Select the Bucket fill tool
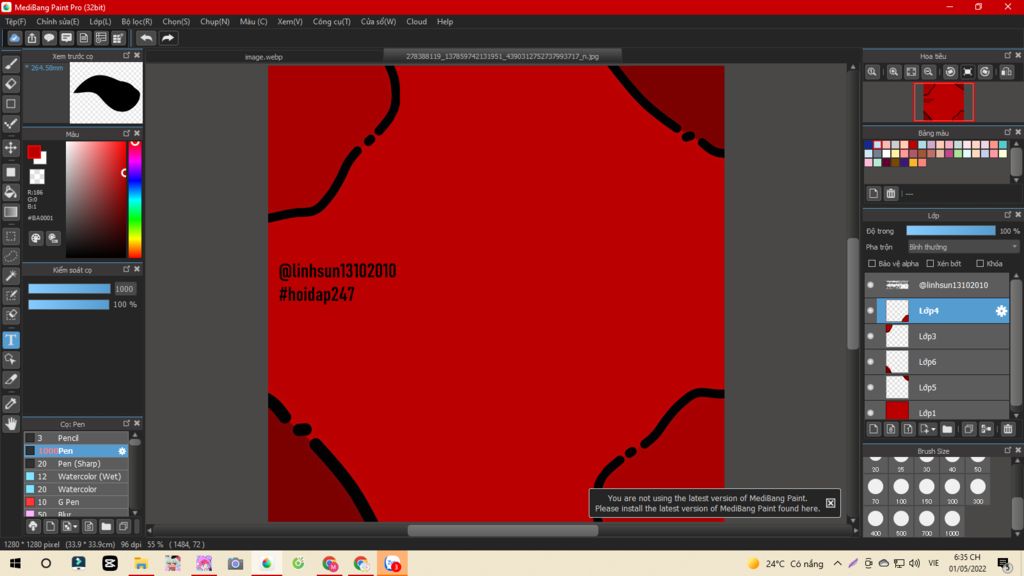The height and width of the screenshot is (576, 1024). click(11, 192)
